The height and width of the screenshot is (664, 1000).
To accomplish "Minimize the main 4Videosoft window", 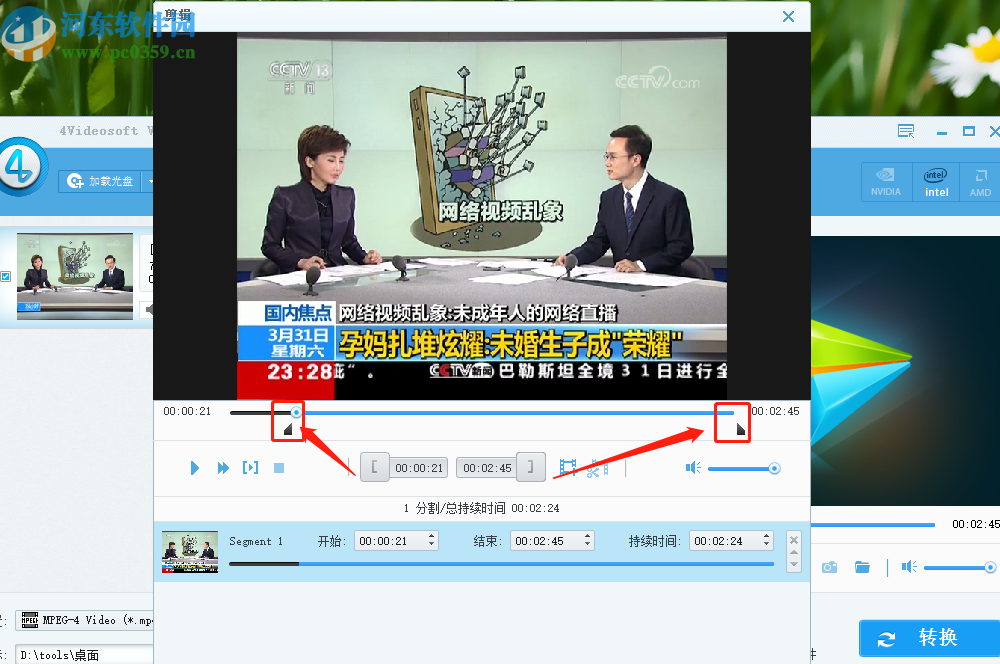I will 942,133.
